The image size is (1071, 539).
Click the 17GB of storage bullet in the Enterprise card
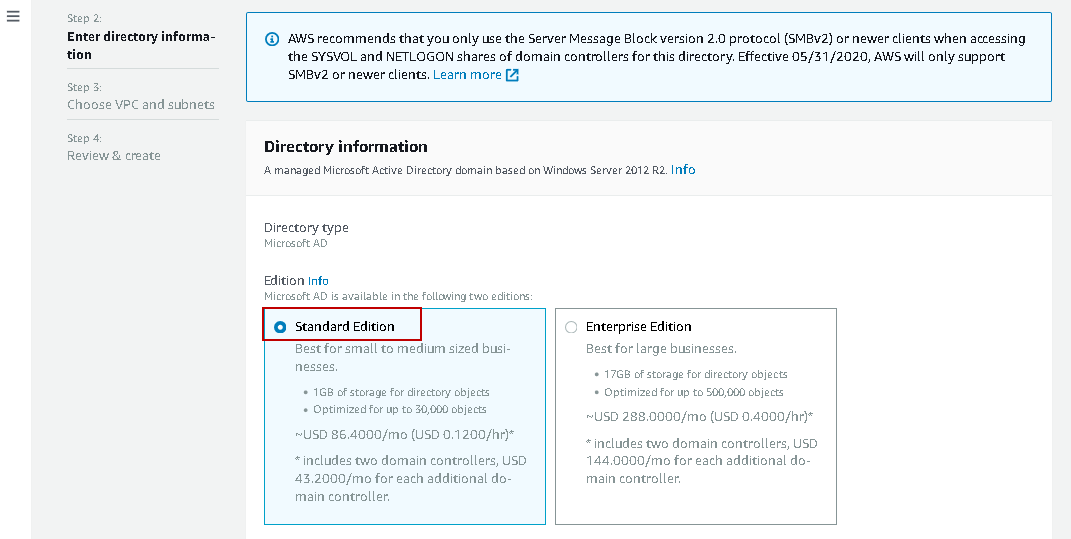click(695, 374)
